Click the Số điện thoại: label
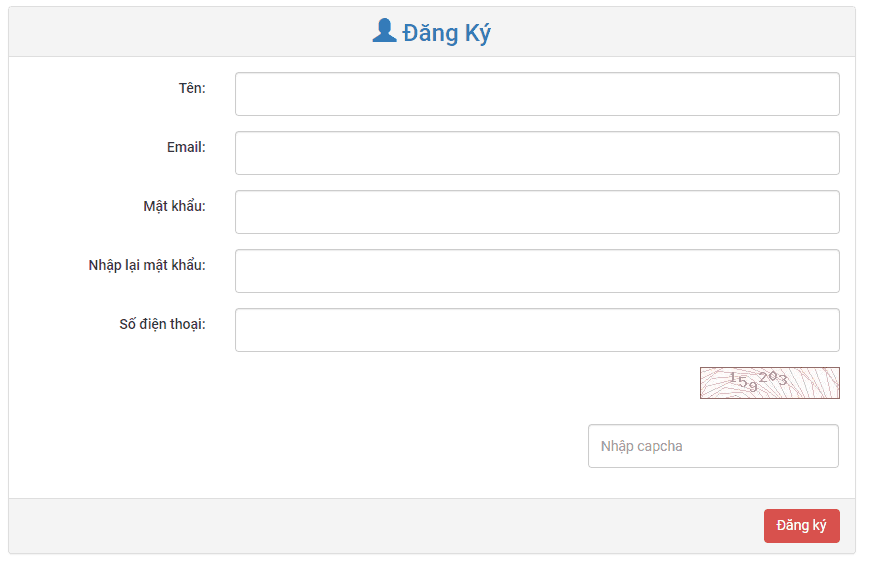 tap(162, 324)
